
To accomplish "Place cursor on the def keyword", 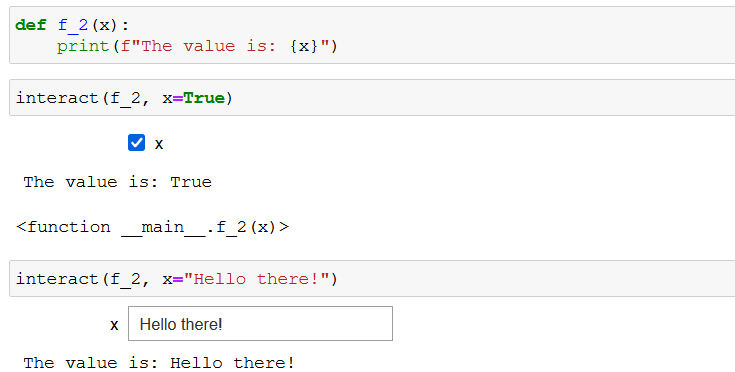I will click(31, 25).
